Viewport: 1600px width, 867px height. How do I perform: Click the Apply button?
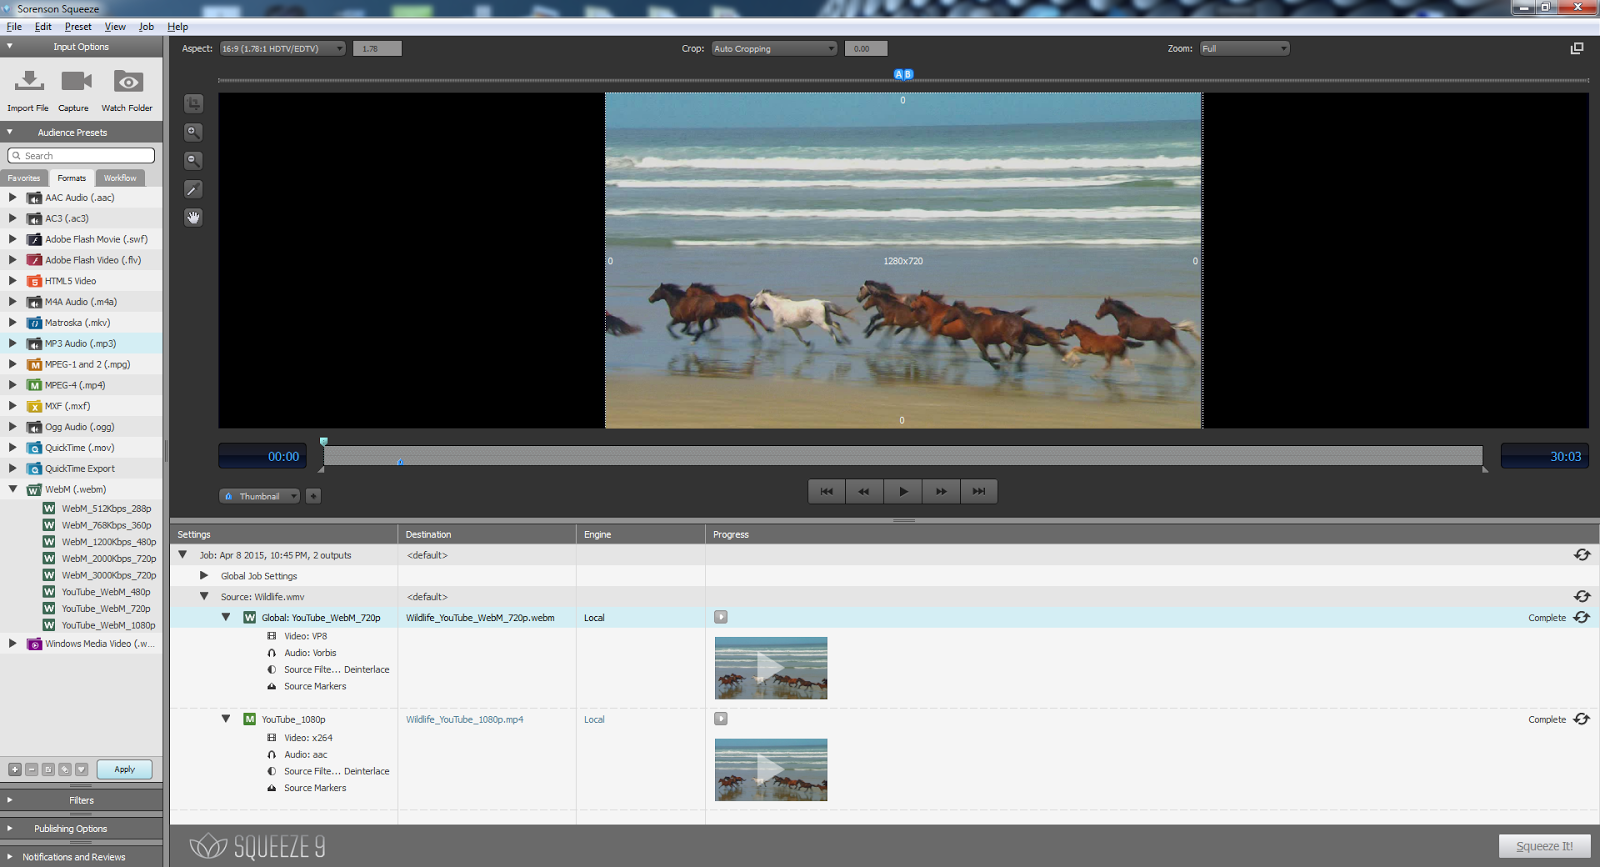(x=125, y=769)
